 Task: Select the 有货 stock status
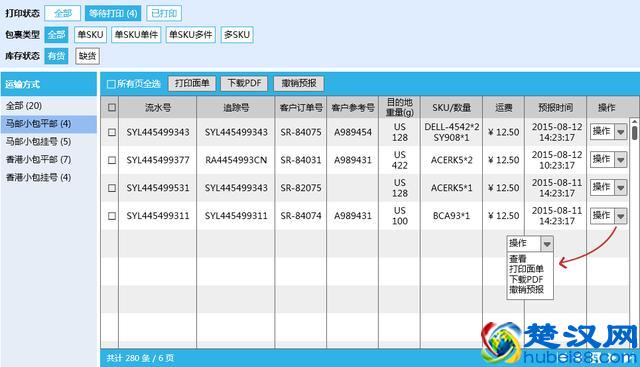click(x=56, y=56)
